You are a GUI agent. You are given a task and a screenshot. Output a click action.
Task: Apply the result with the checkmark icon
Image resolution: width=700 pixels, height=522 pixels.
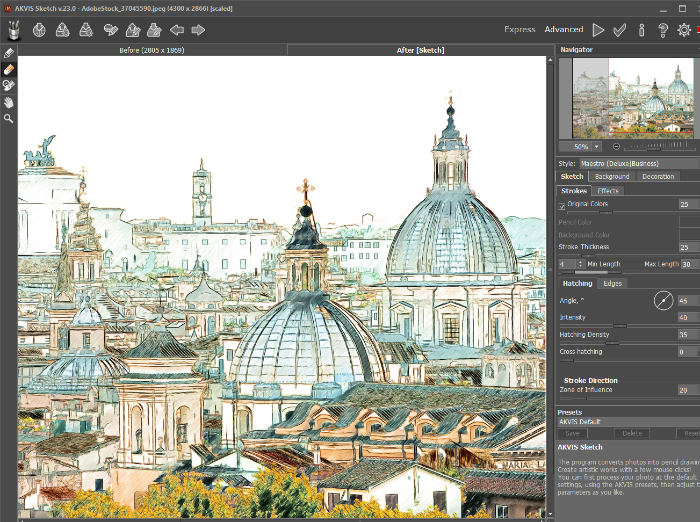pos(620,30)
